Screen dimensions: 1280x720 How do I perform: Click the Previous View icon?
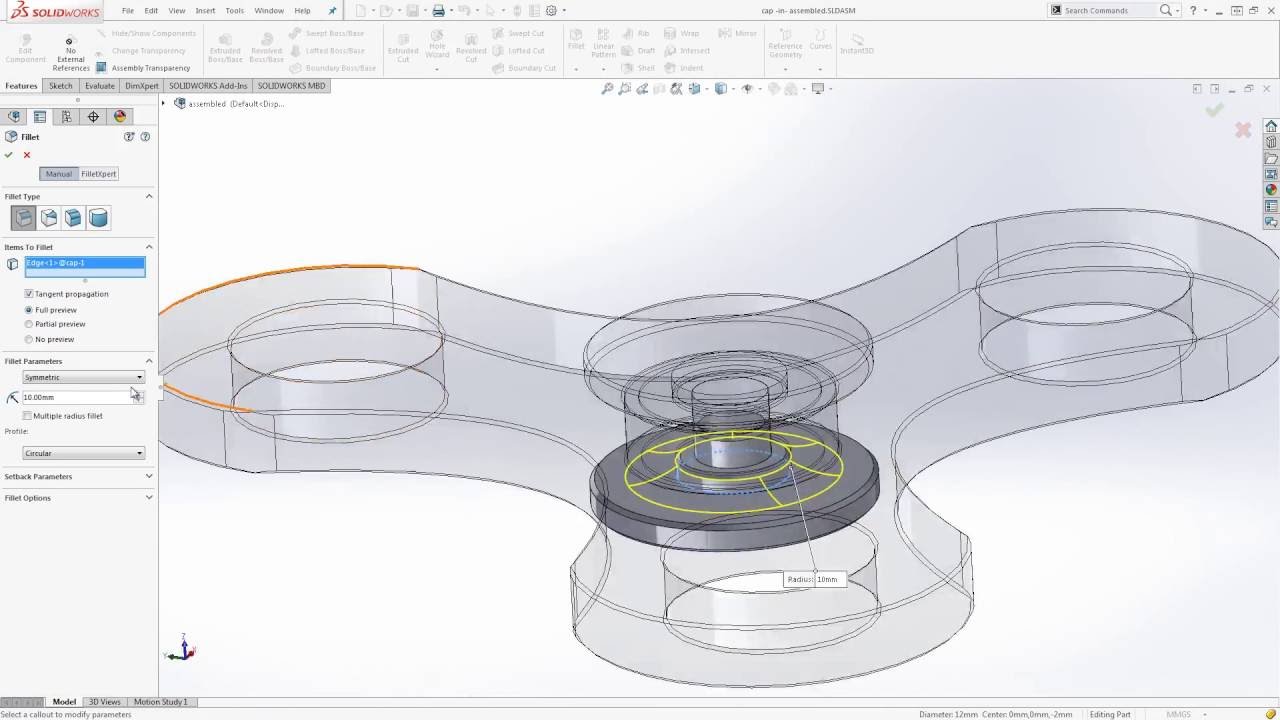(644, 89)
